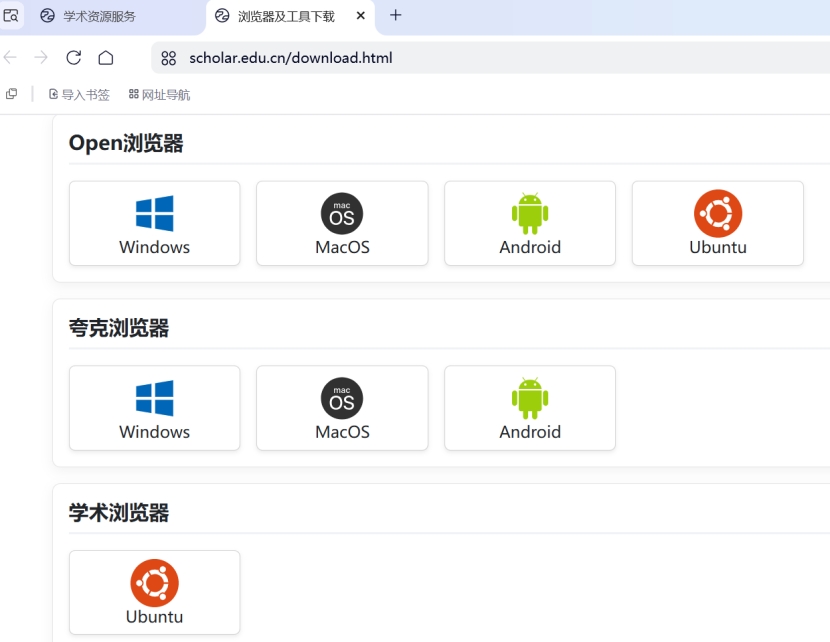Go back to previous page
Viewport: 830px width, 642px height.
(x=10, y=57)
